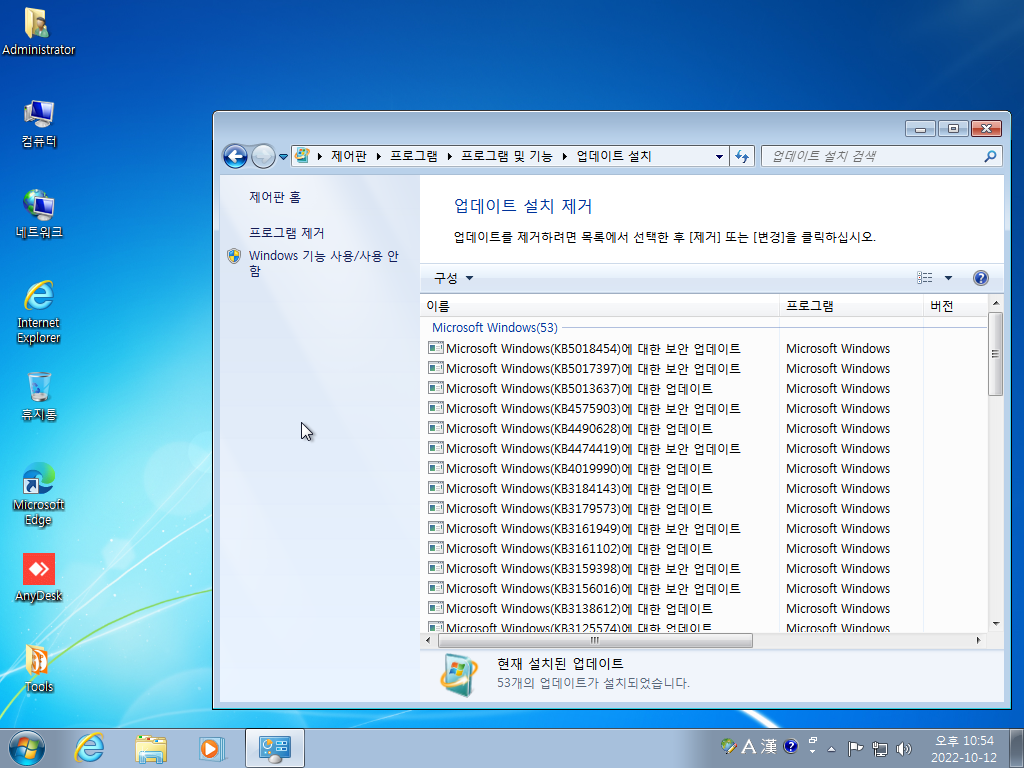Click the icon of KB4490628 update
The image size is (1024, 768).
[x=436, y=428]
